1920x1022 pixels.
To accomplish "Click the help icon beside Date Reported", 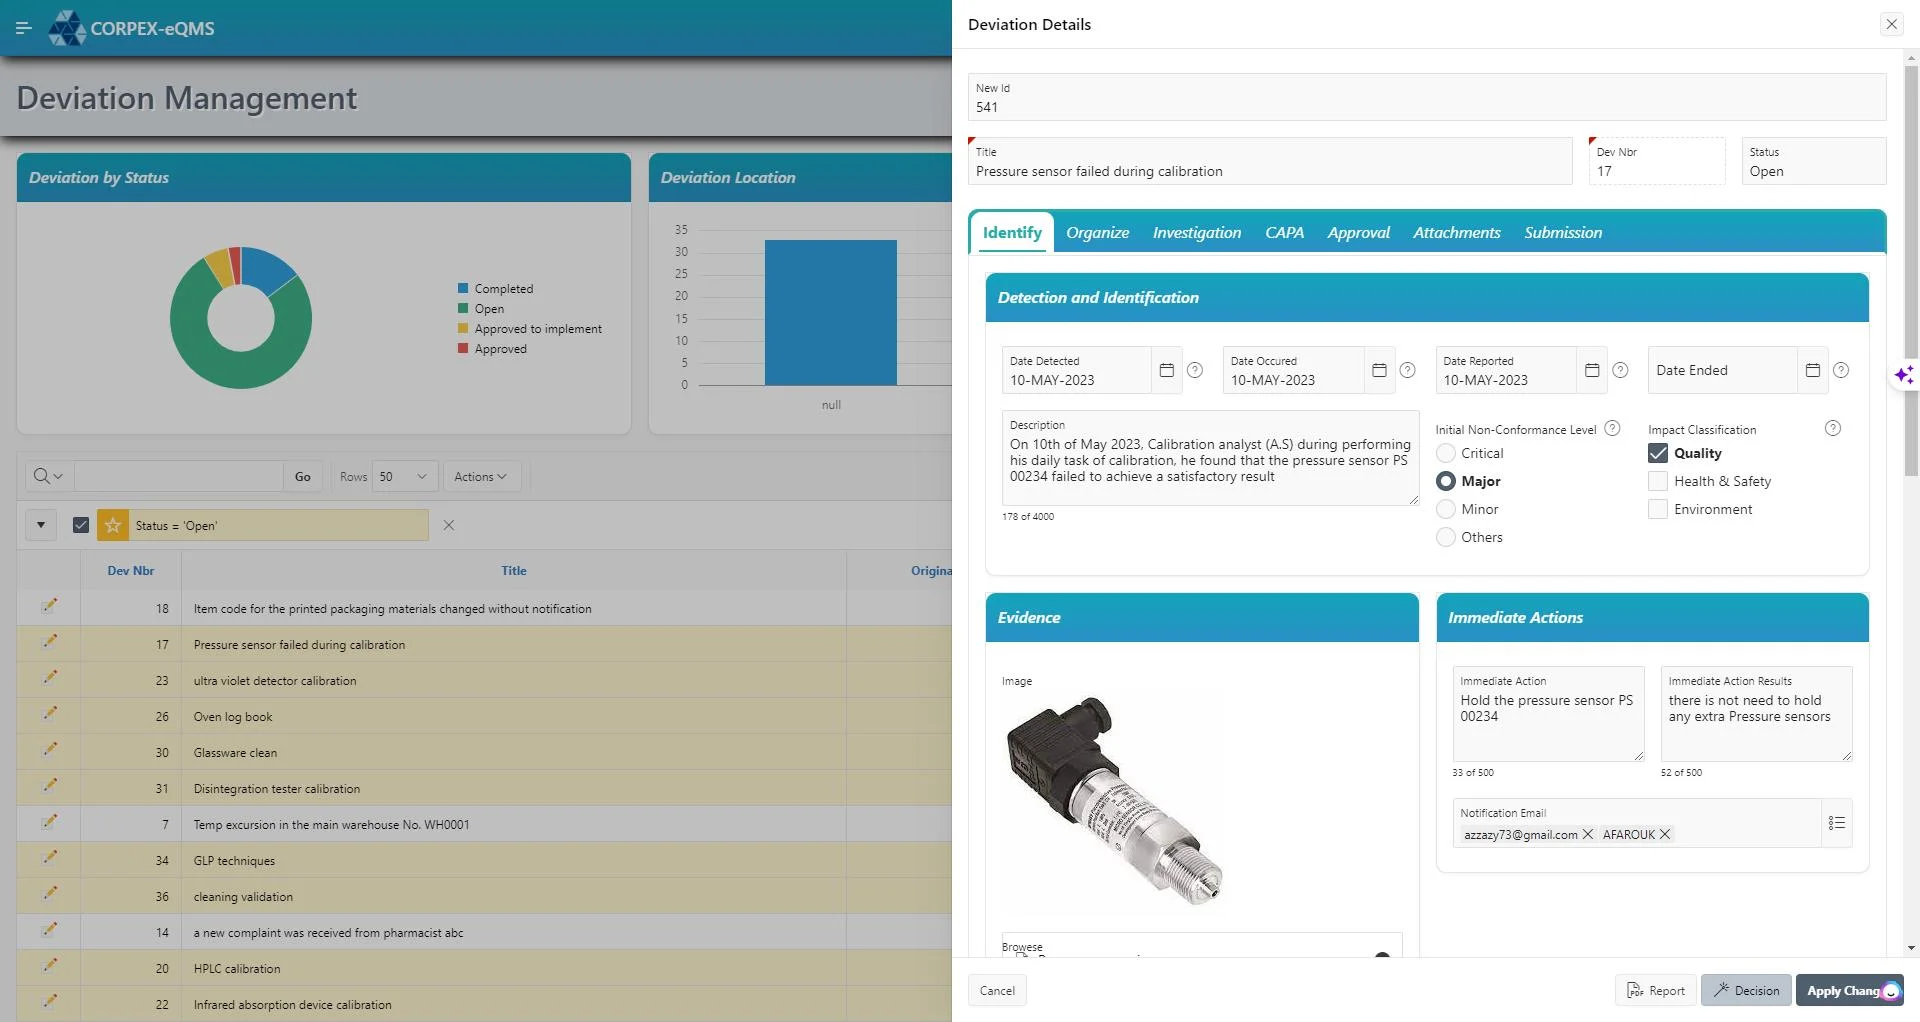I will [x=1620, y=370].
